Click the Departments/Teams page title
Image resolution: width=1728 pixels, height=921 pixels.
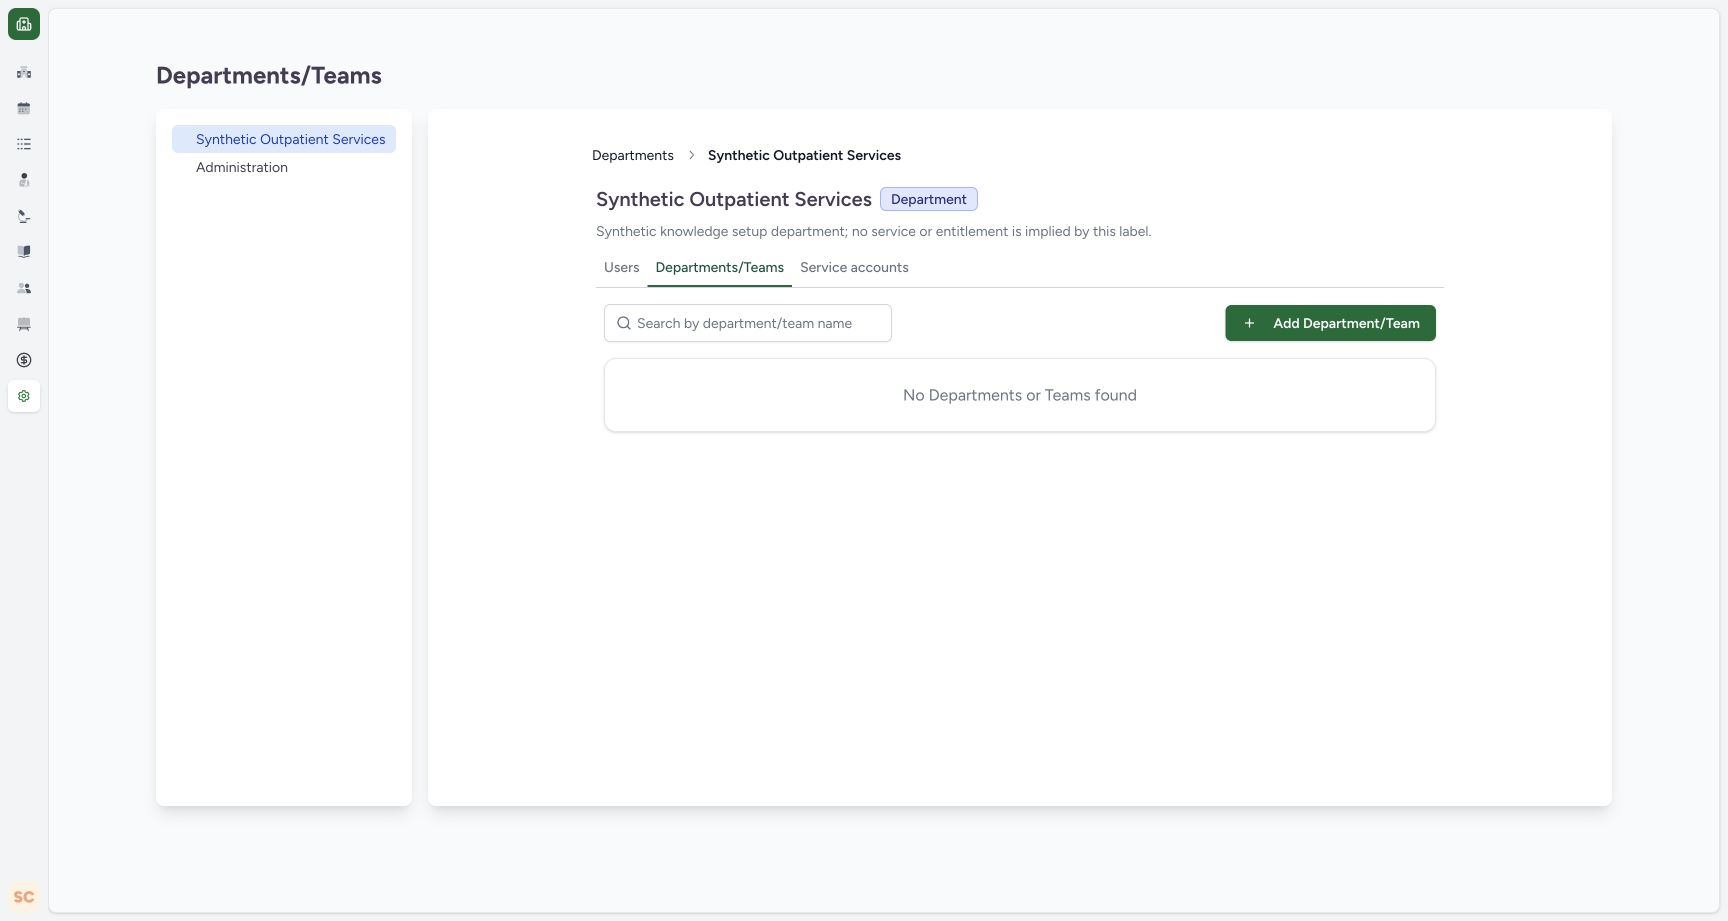point(269,75)
